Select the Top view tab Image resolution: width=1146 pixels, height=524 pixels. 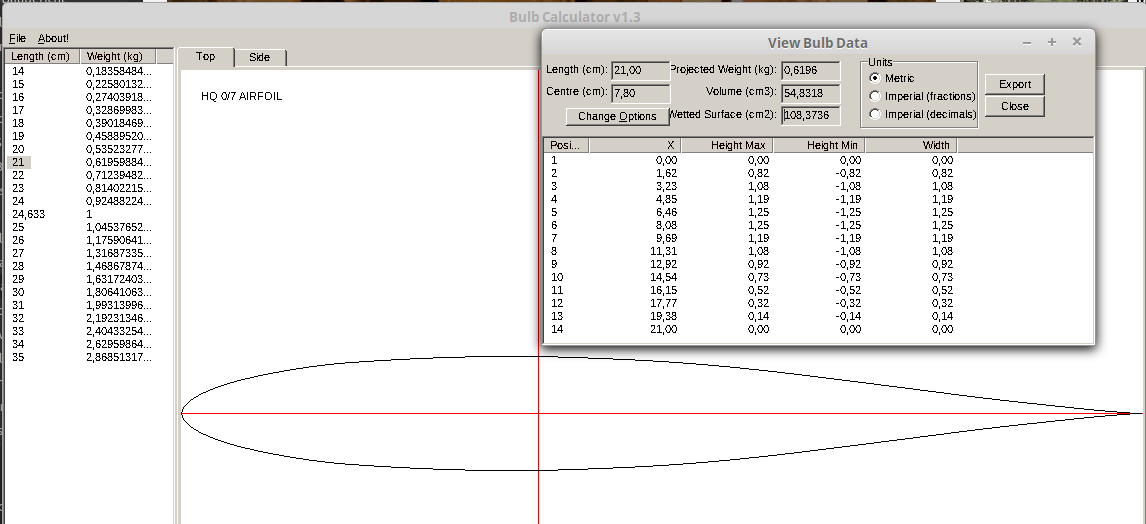coord(205,57)
